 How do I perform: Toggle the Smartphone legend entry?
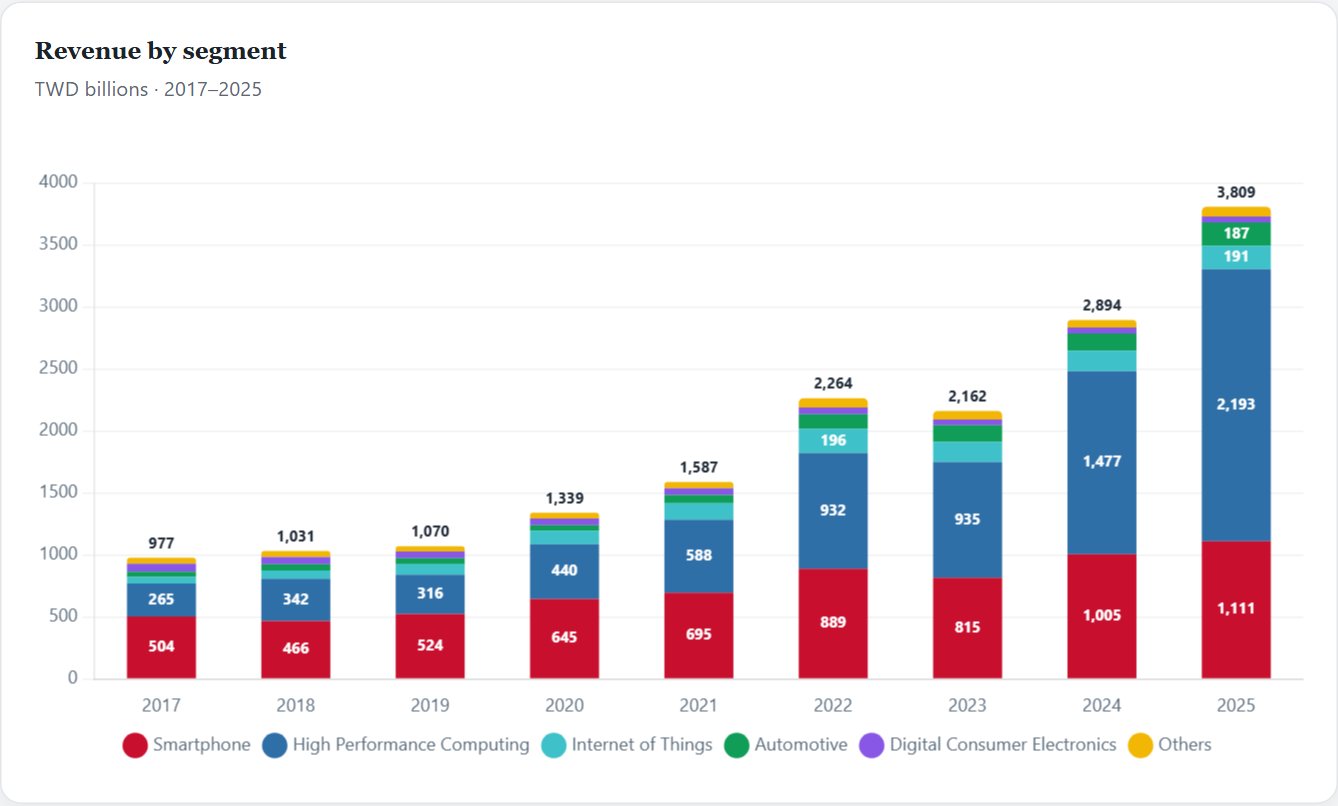tap(187, 745)
